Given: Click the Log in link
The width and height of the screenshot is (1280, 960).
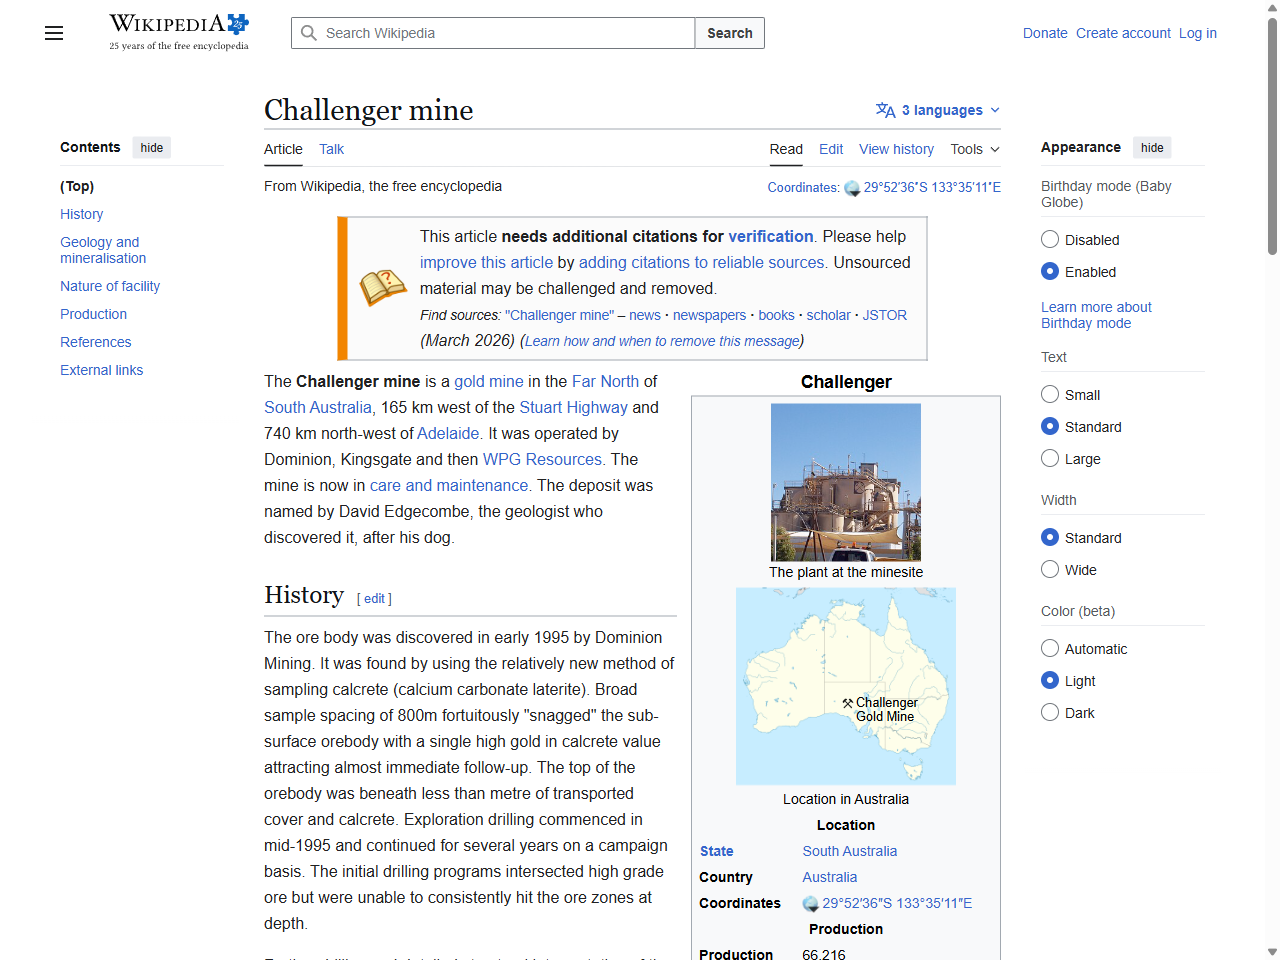Looking at the screenshot, I should click(x=1198, y=33).
